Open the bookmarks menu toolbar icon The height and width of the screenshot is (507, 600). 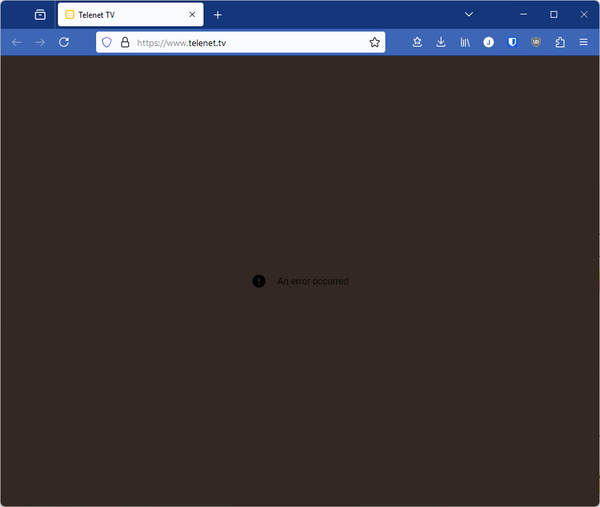point(417,42)
